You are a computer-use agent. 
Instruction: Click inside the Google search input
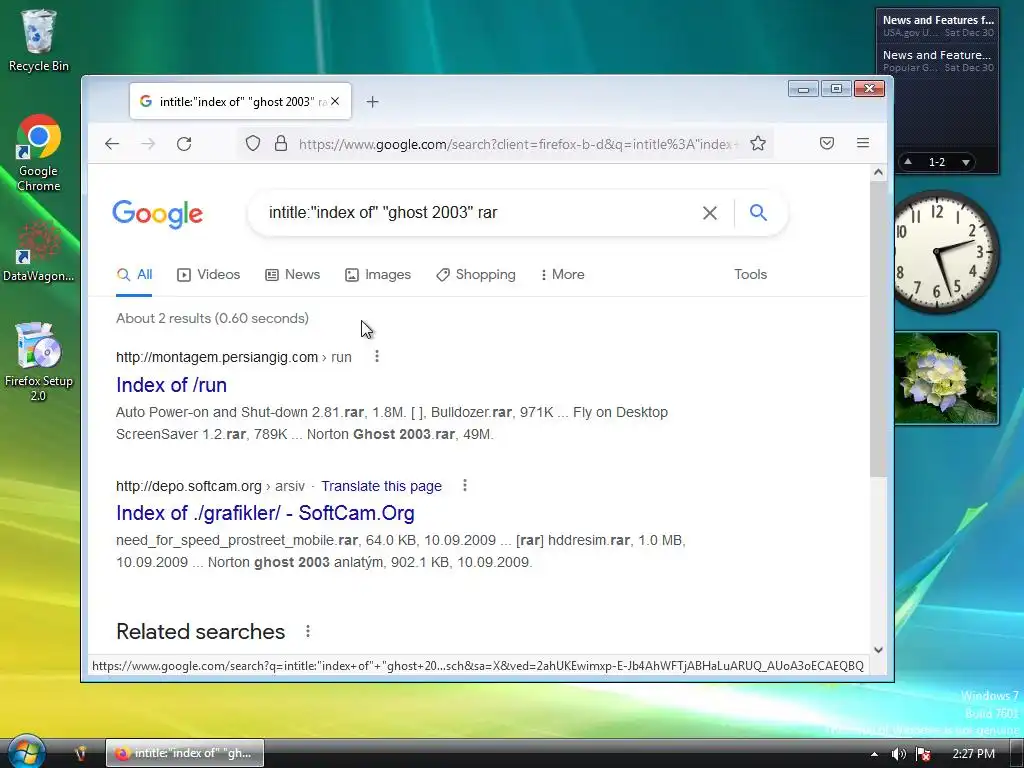coord(480,213)
